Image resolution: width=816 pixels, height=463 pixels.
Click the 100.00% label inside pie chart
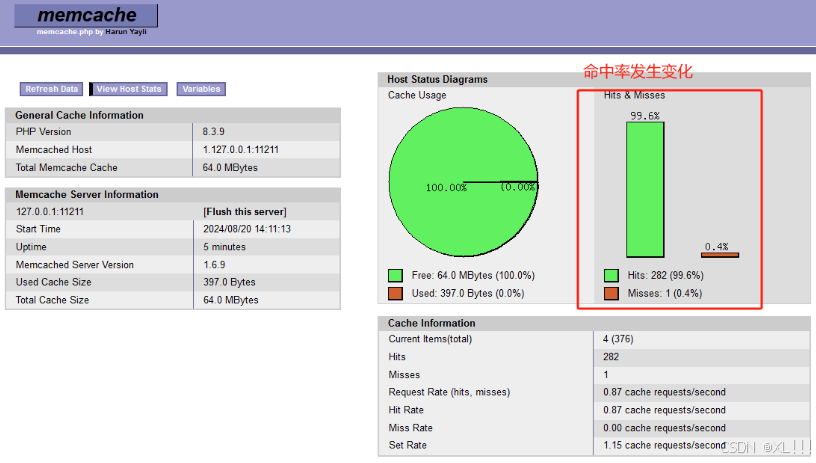[x=446, y=188]
